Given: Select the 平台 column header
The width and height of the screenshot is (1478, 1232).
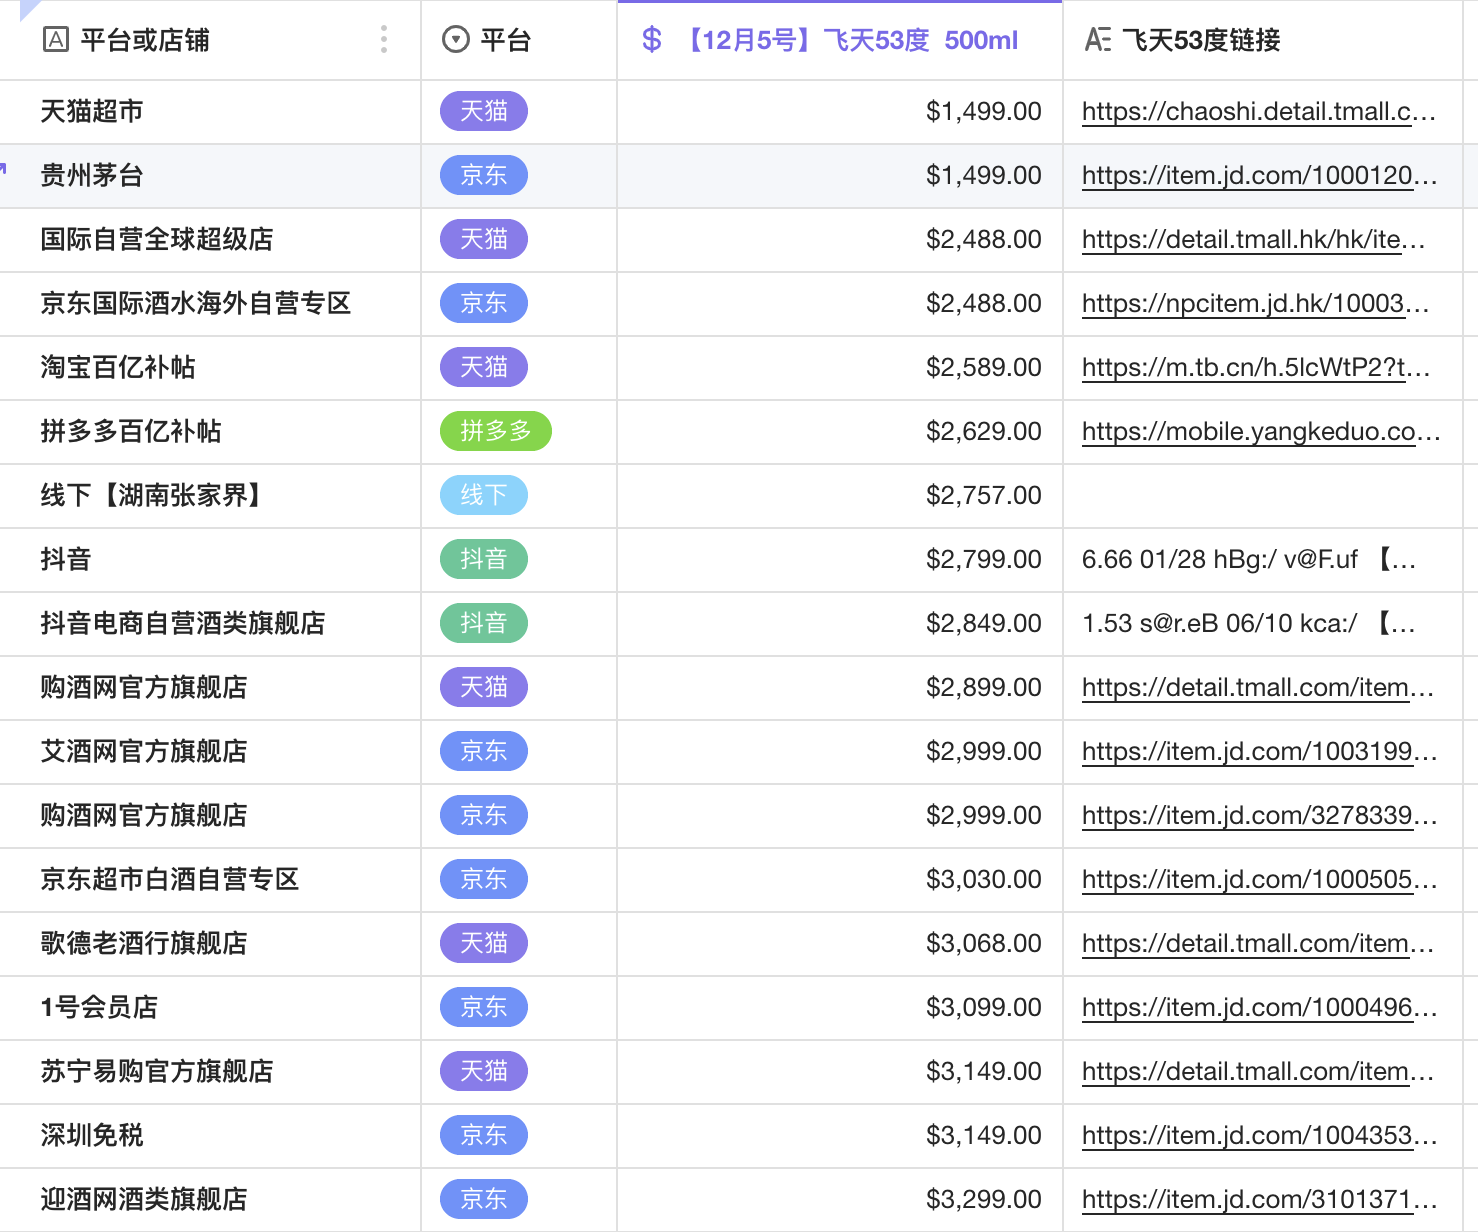Looking at the screenshot, I should pyautogui.click(x=519, y=40).
